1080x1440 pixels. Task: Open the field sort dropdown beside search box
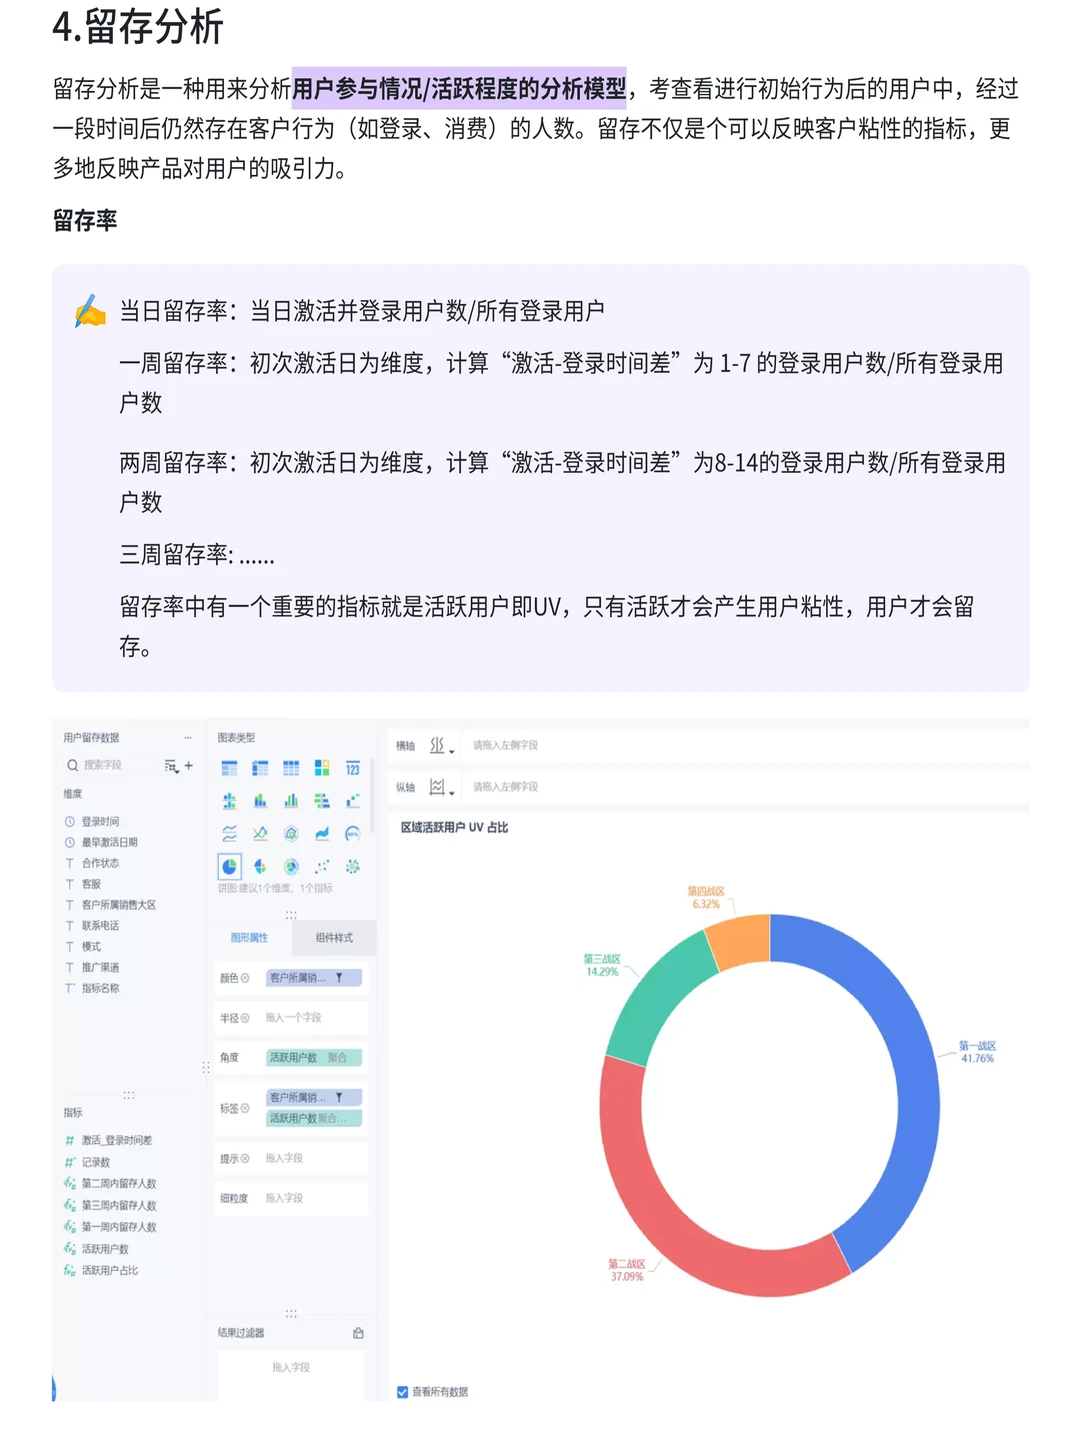(171, 766)
